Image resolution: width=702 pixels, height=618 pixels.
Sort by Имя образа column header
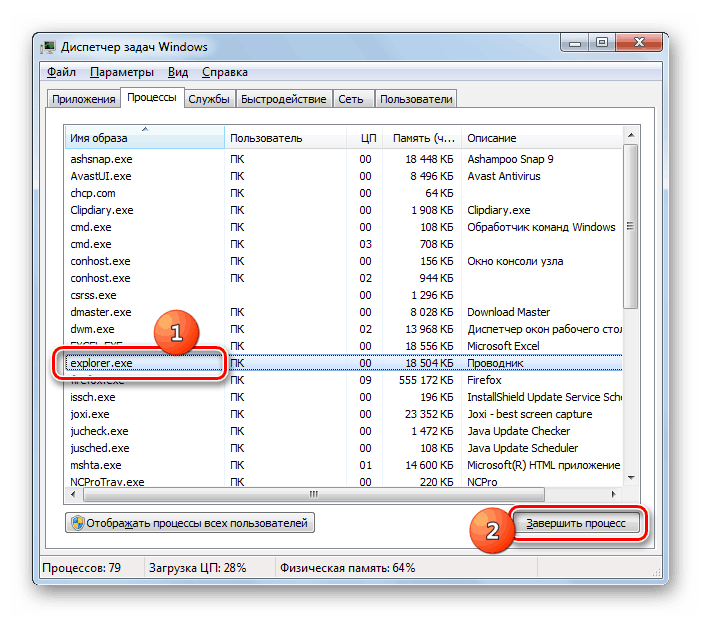(145, 137)
